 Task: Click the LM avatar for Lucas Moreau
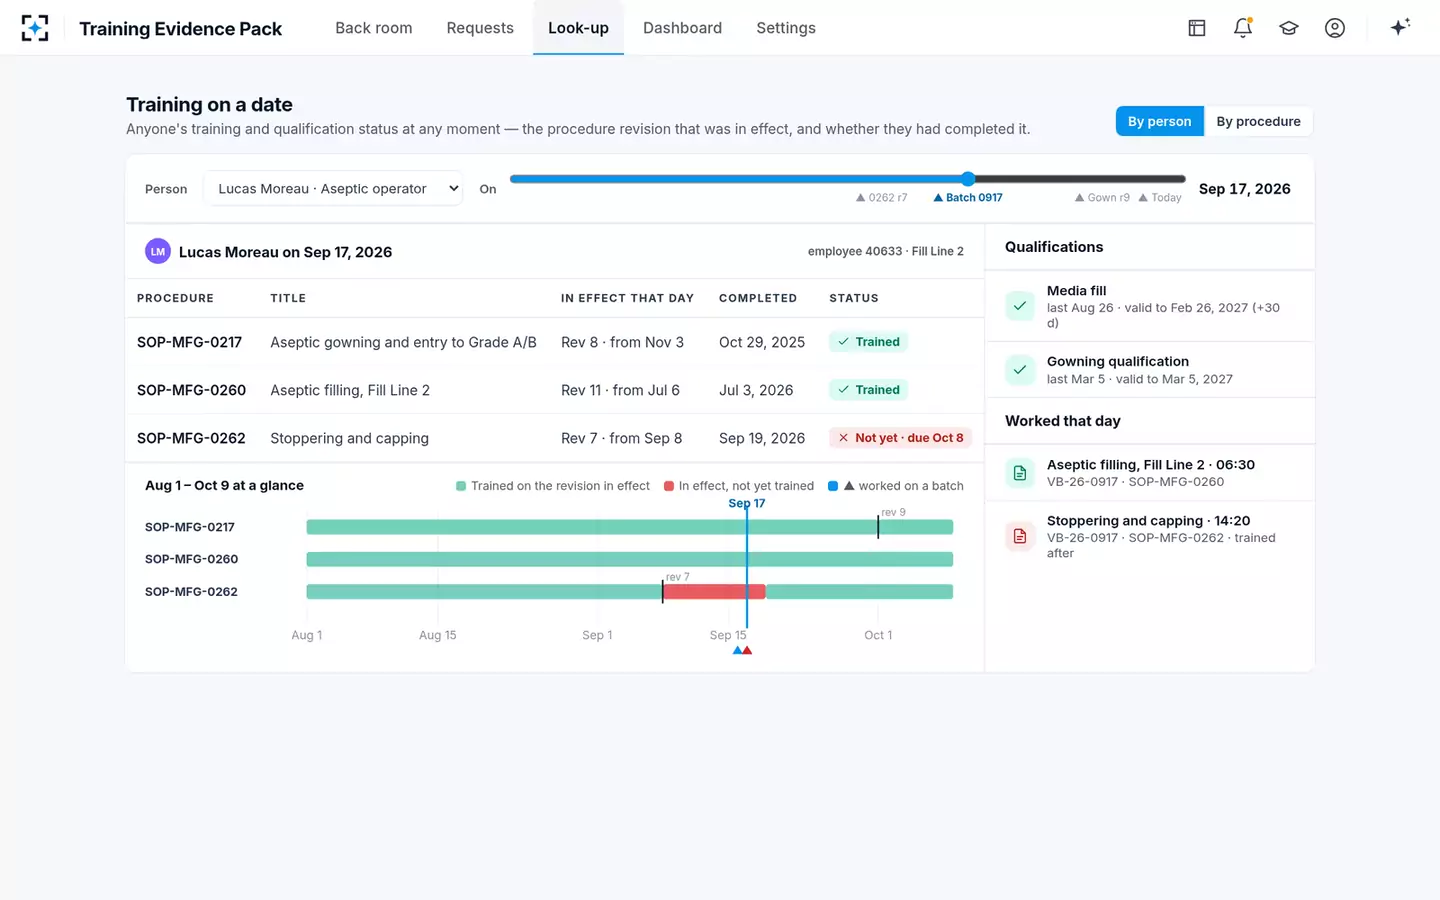coord(158,252)
